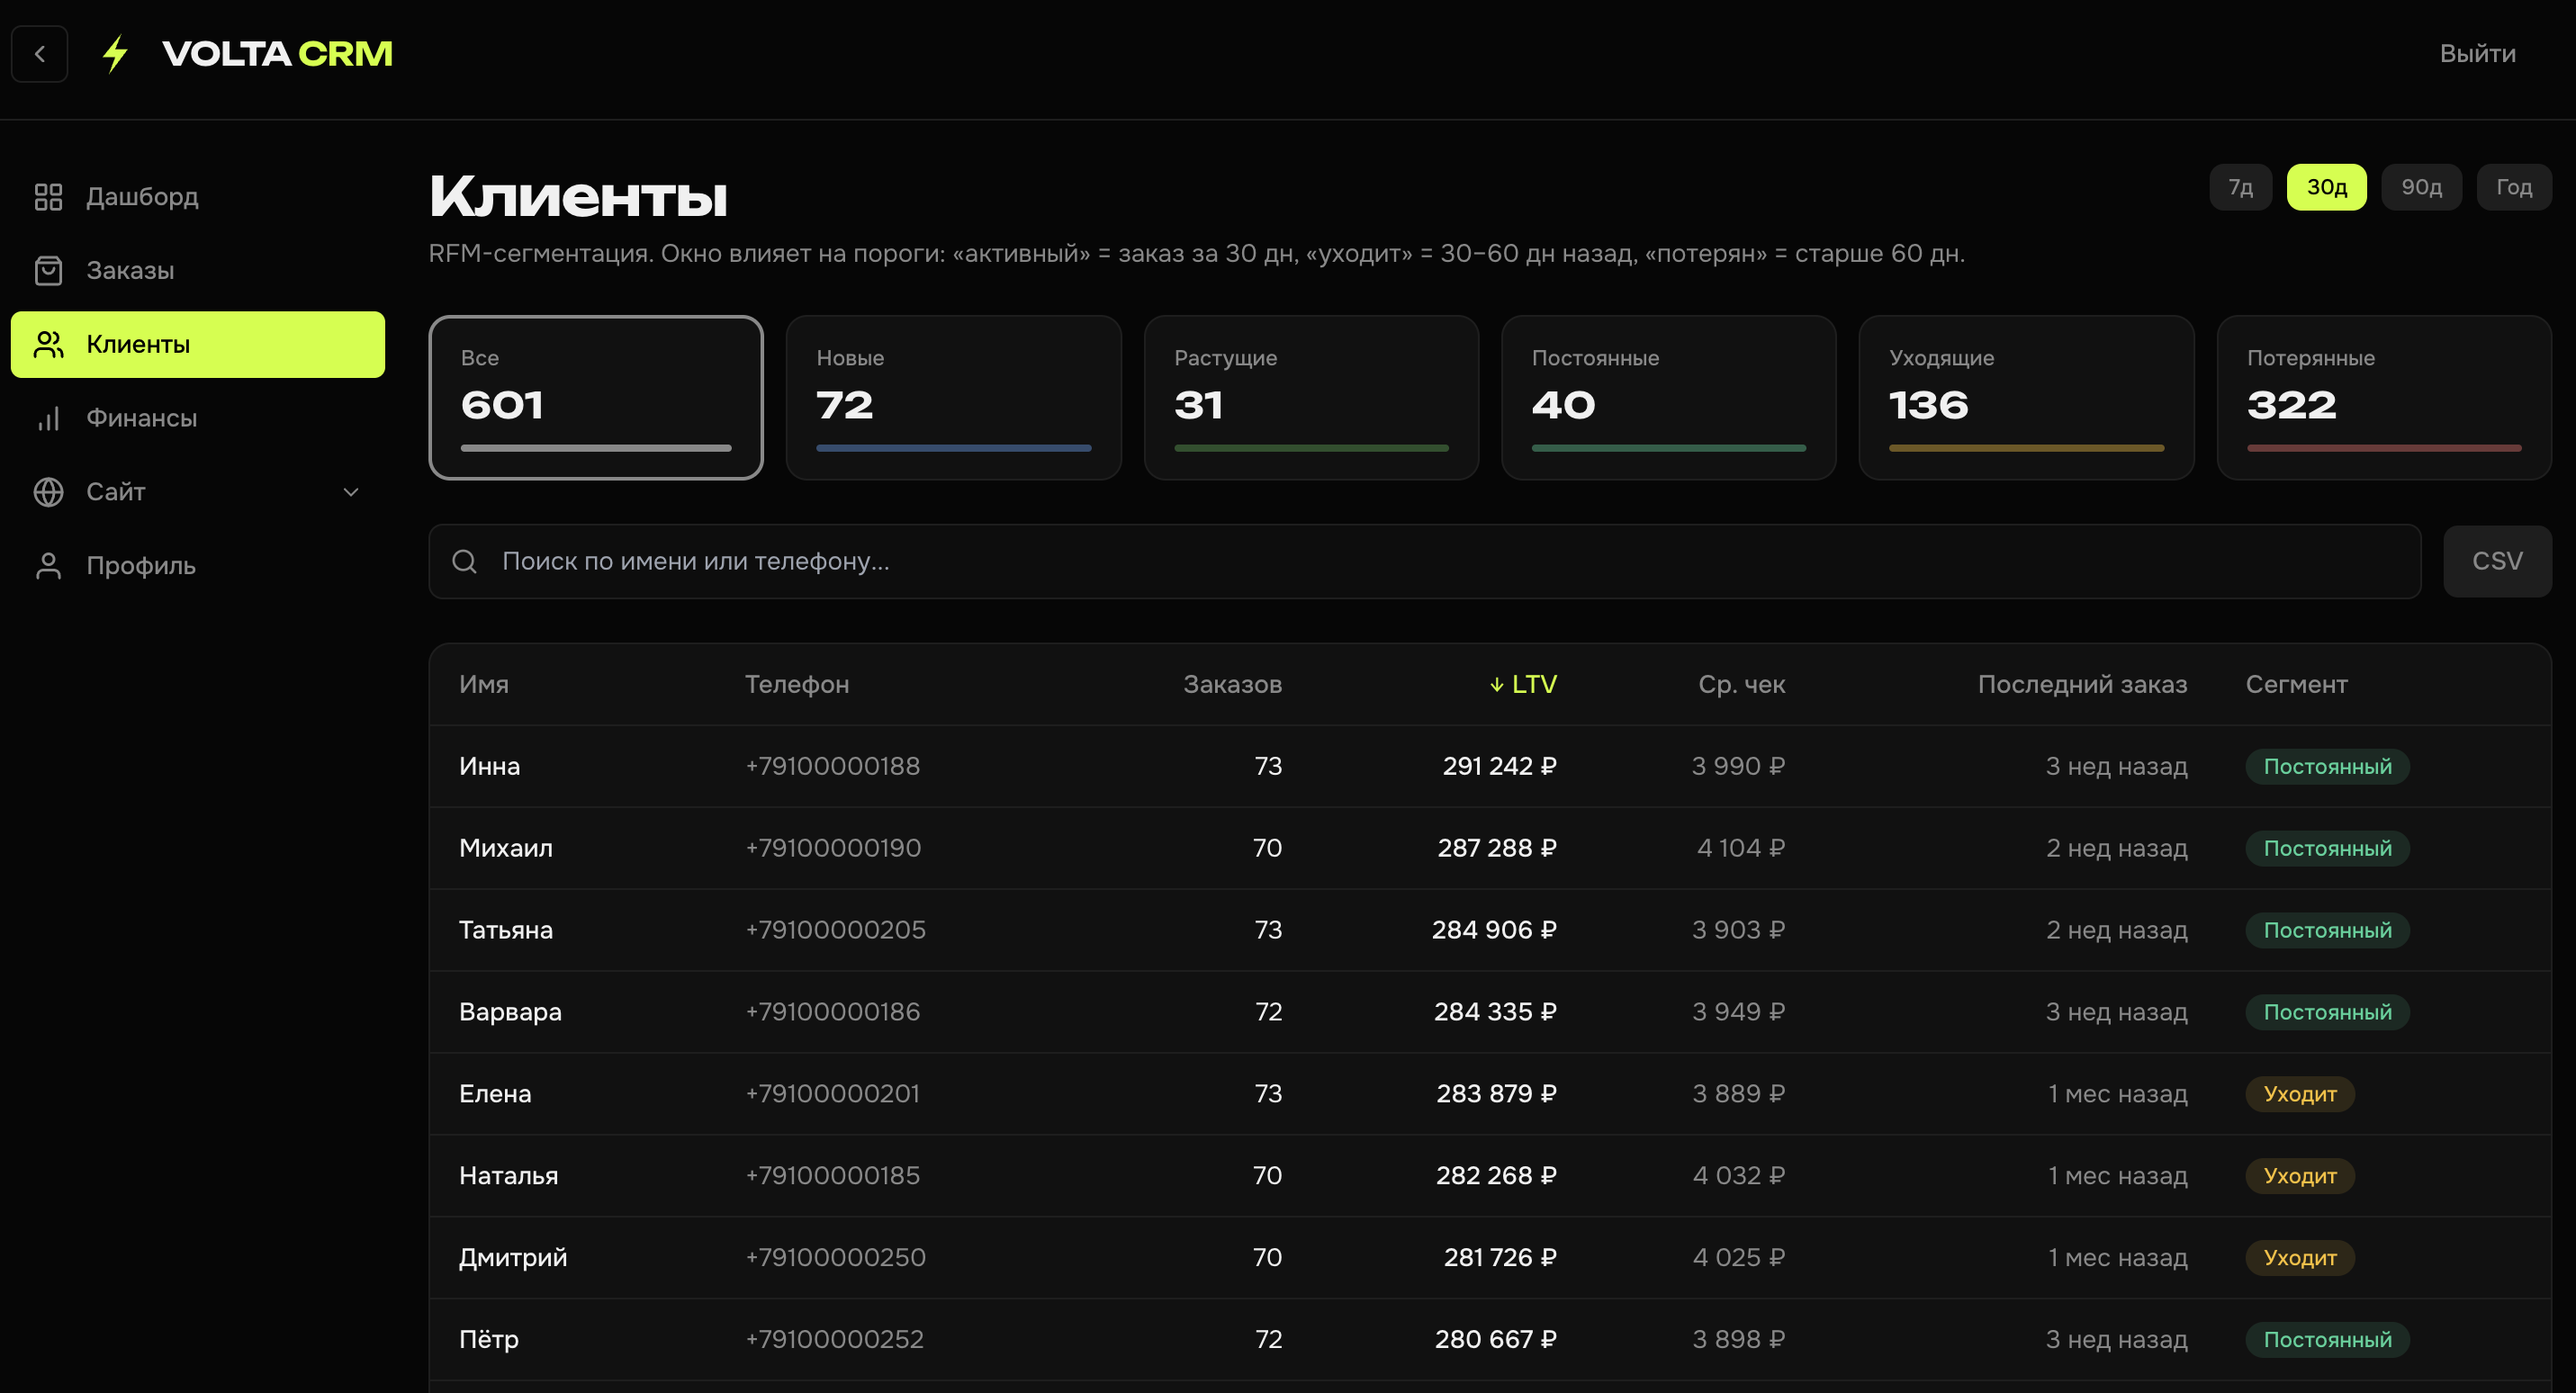Click the Профиль person icon
Viewport: 2576px width, 1393px height.
pyautogui.click(x=48, y=566)
